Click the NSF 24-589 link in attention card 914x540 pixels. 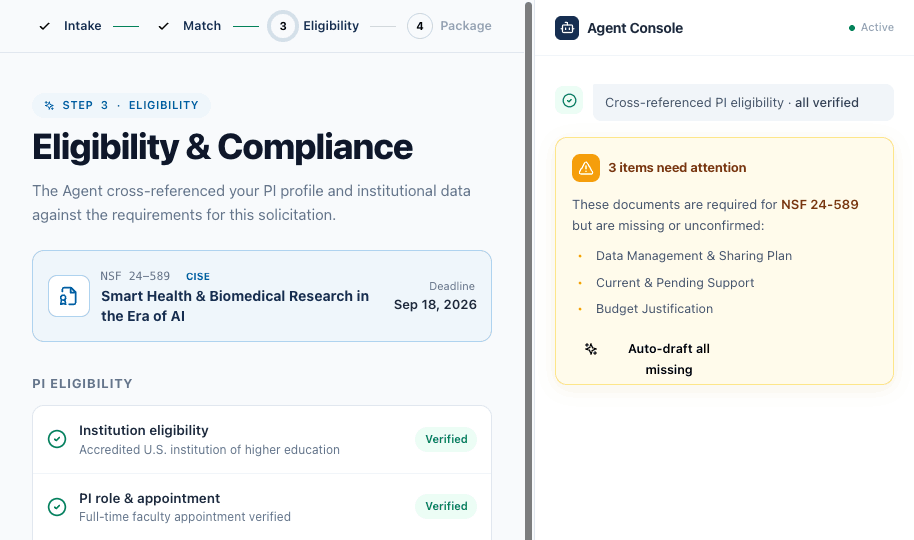(820, 205)
